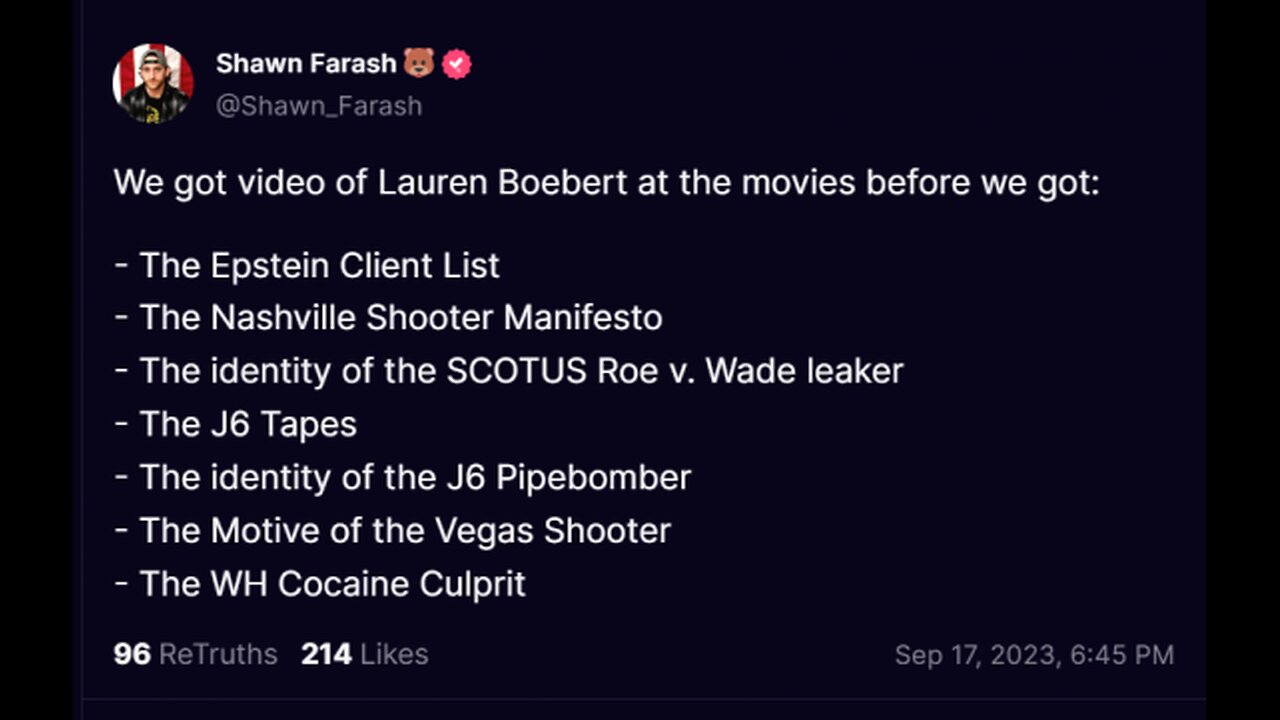Image resolution: width=1280 pixels, height=720 pixels.
Task: Click Shawn Farash's profile avatar
Action: pyautogui.click(x=153, y=84)
